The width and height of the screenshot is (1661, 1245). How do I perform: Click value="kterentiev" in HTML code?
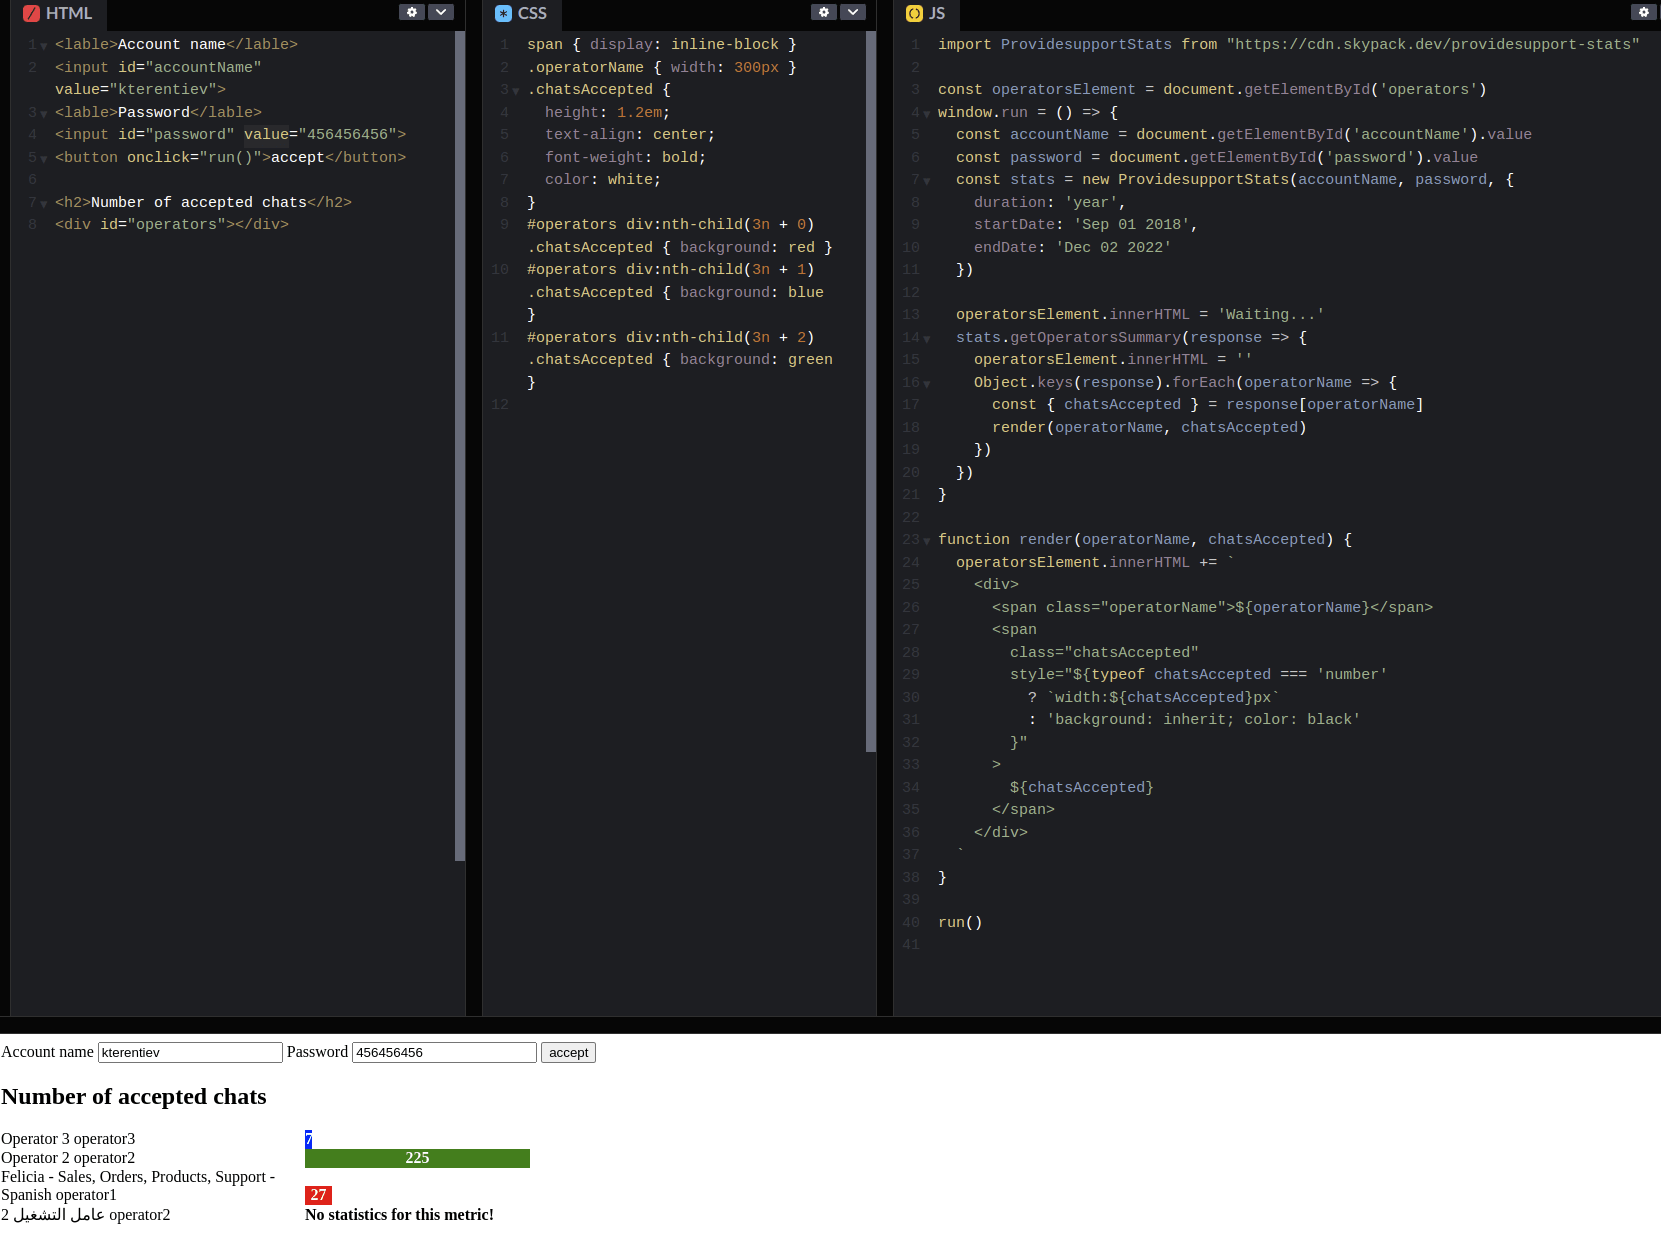coord(140,89)
